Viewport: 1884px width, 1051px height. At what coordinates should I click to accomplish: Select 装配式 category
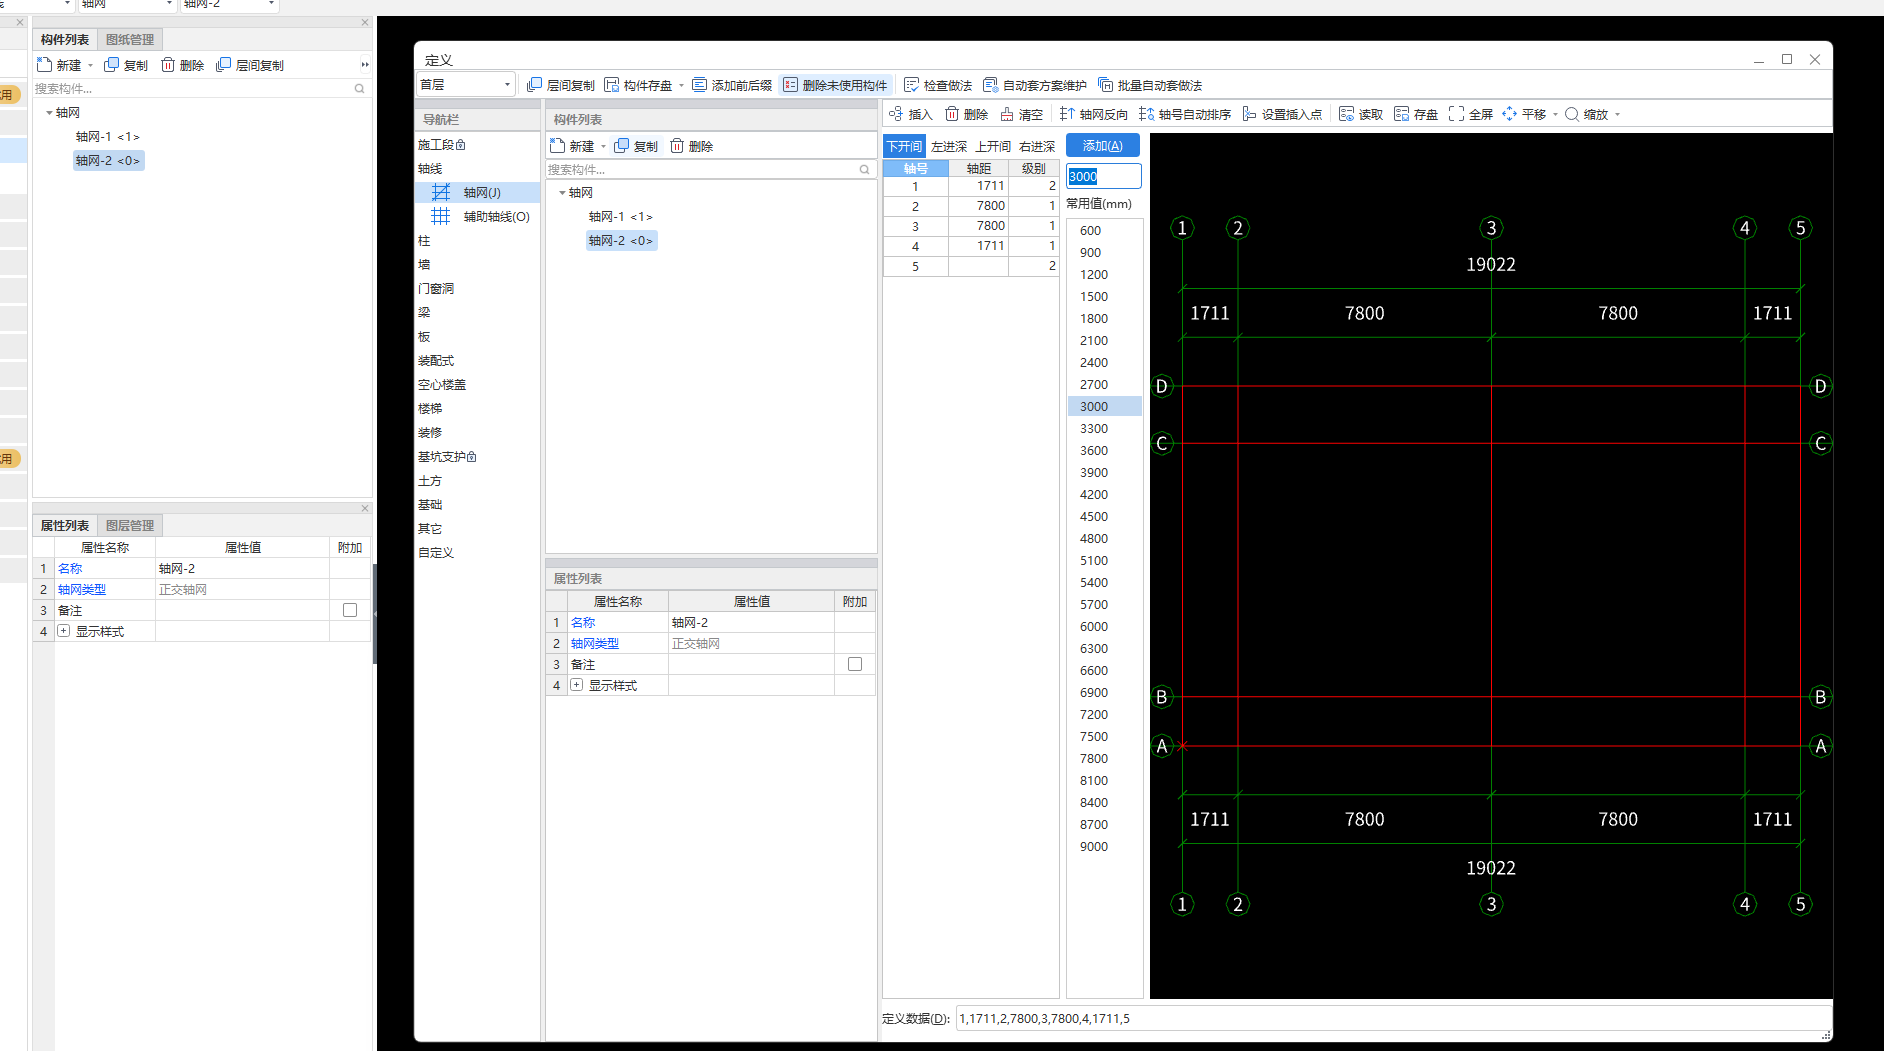[x=436, y=361]
